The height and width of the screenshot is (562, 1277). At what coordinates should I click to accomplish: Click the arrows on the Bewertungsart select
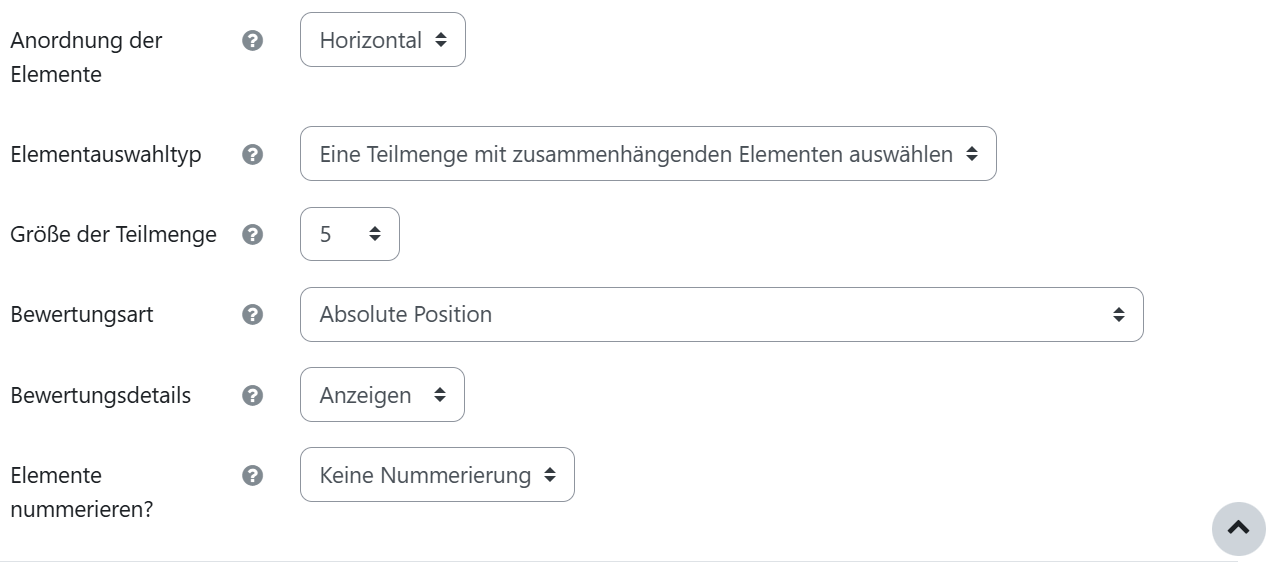click(1118, 314)
